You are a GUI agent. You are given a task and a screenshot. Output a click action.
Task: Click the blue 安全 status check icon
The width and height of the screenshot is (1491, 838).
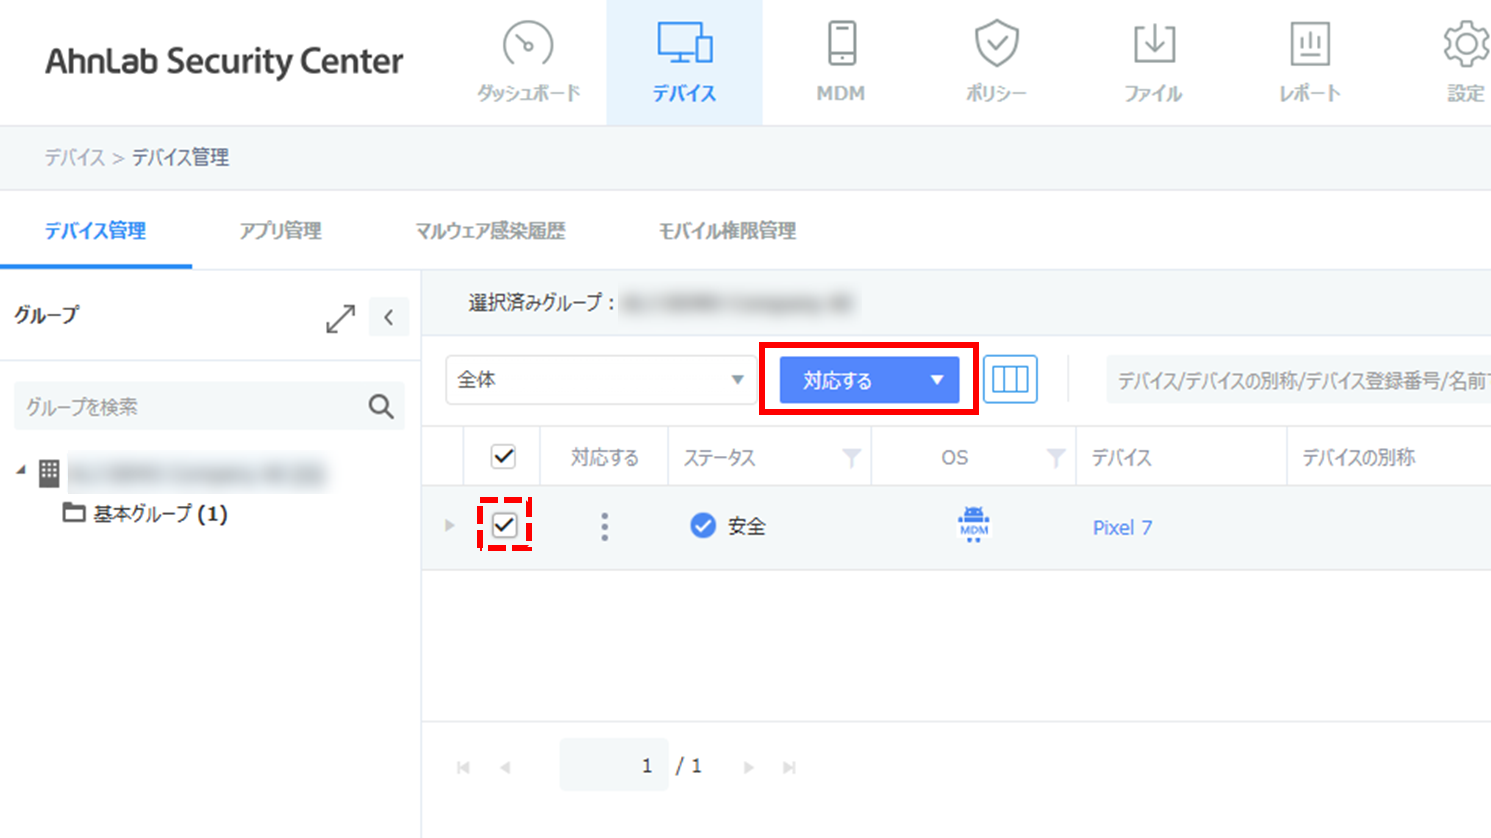703,525
